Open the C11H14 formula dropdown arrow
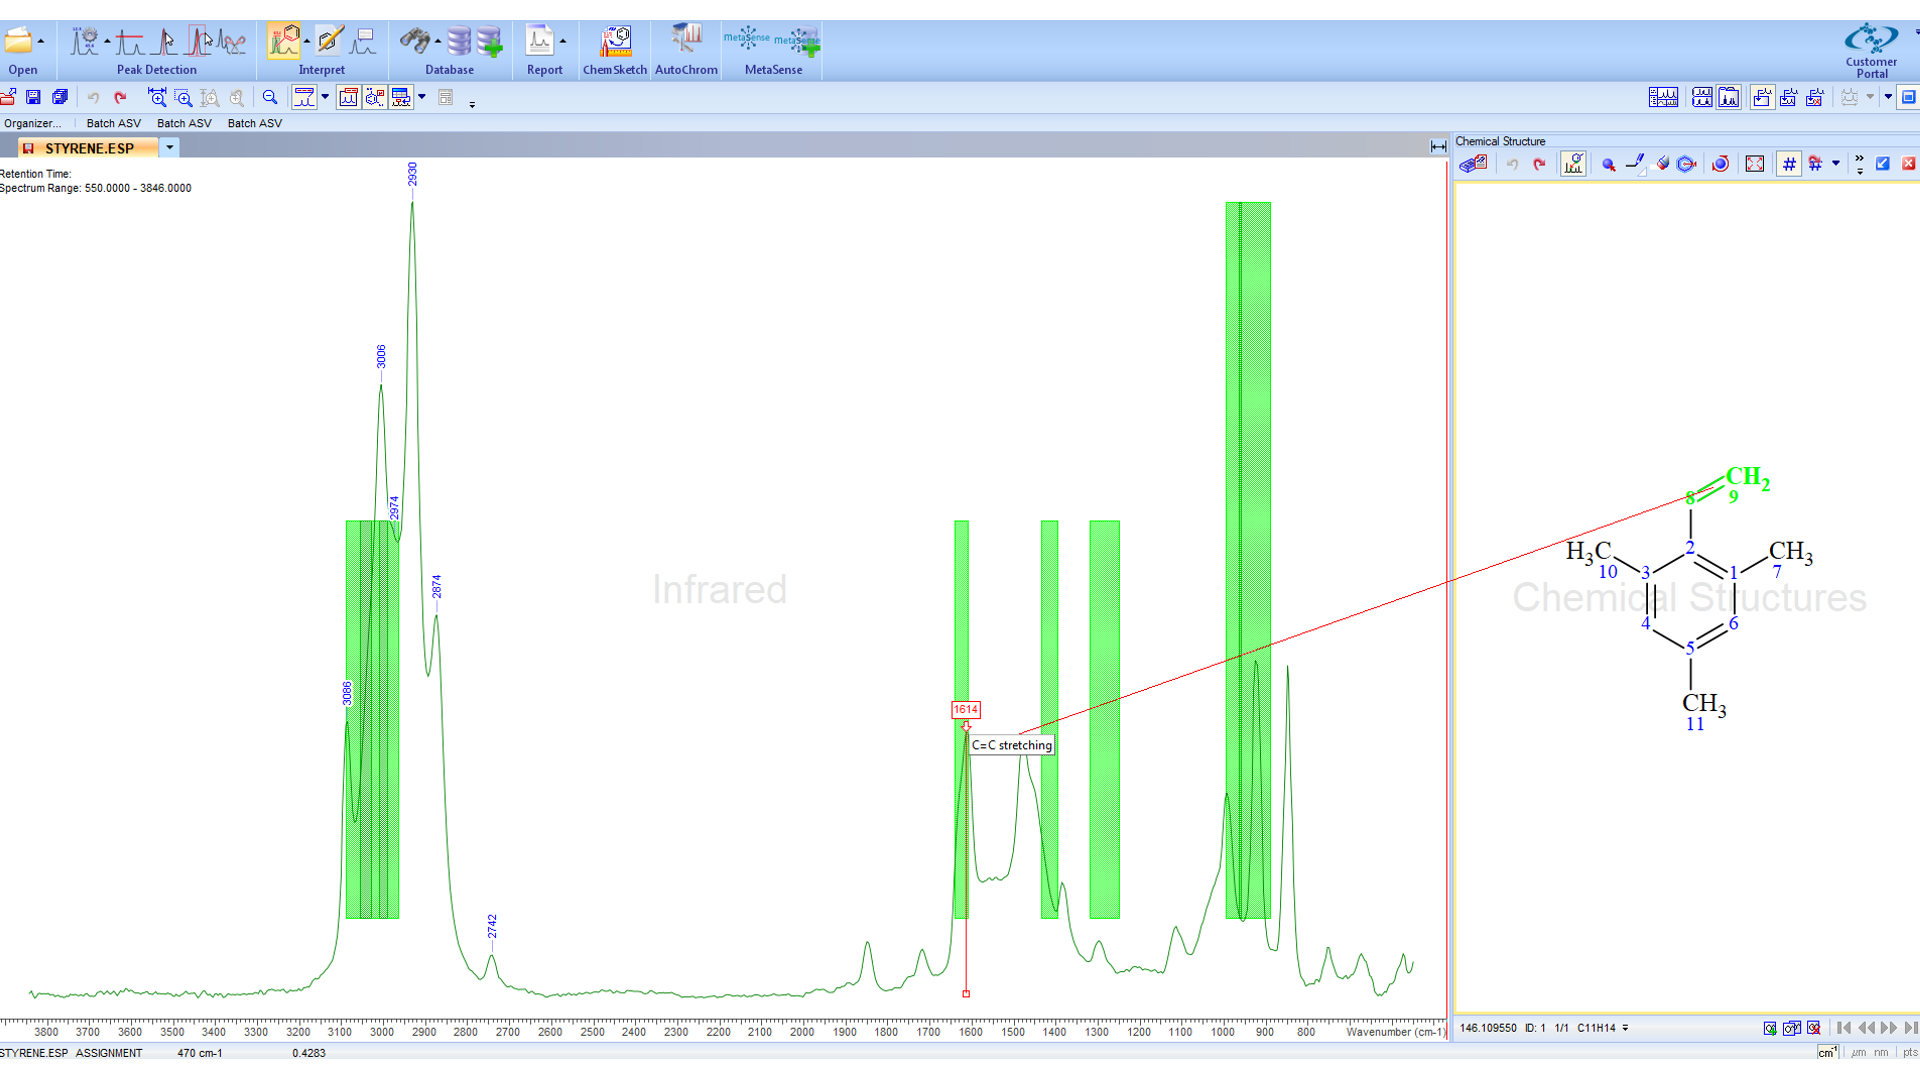Screen dimensions: 1920x1080 pyautogui.click(x=1625, y=1028)
